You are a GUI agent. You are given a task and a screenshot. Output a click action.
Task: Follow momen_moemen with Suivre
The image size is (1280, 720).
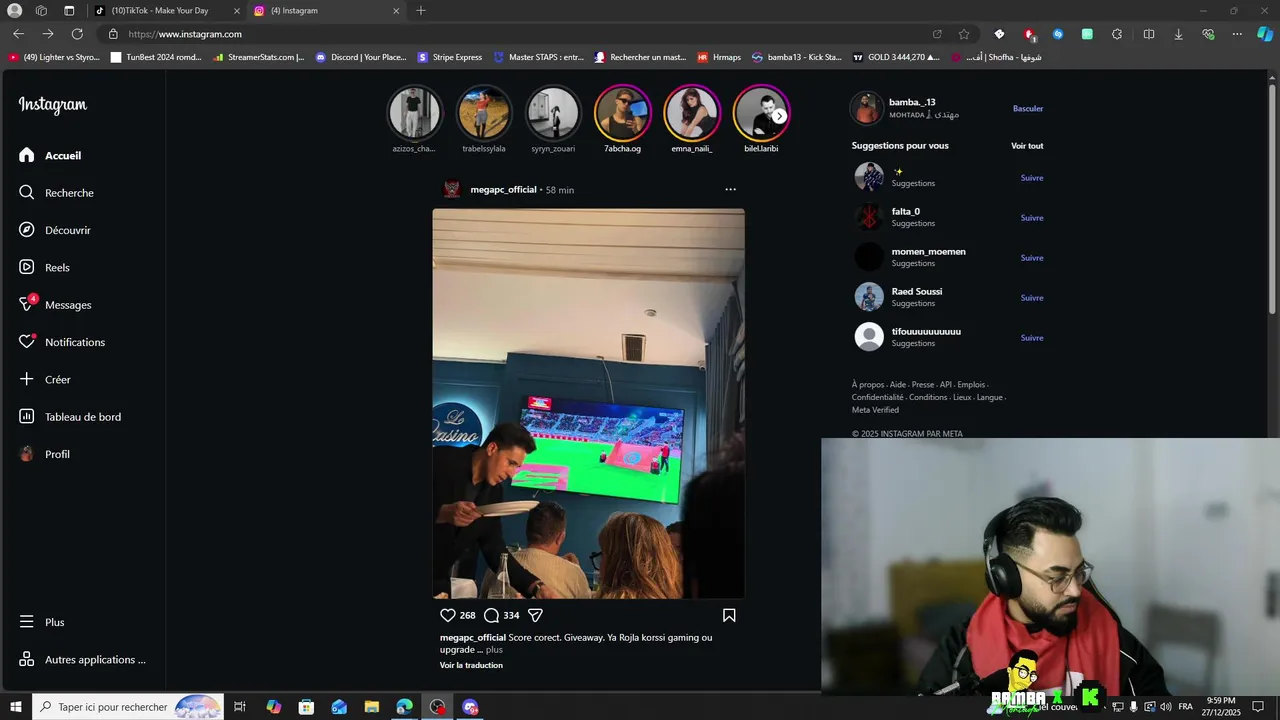[1032, 258]
